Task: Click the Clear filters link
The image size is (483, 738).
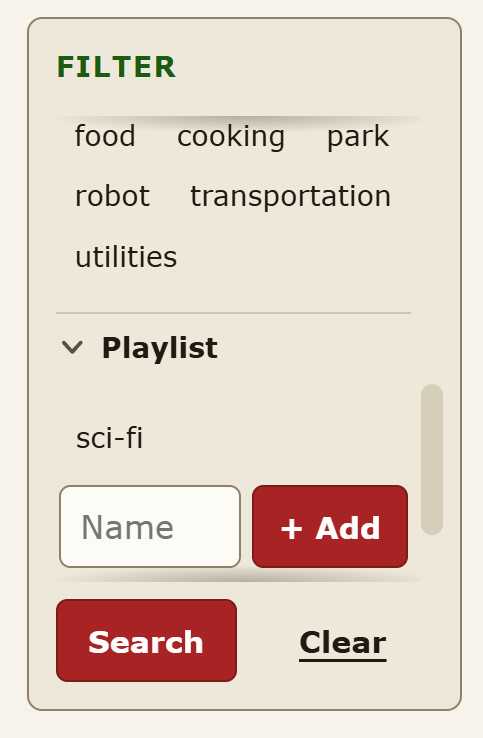Action: click(343, 643)
